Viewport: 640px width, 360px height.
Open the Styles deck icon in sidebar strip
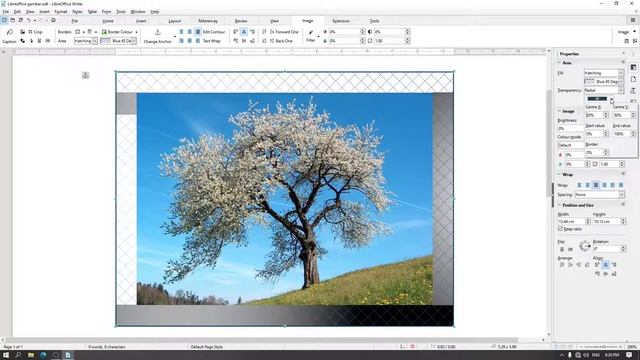[x=633, y=90]
